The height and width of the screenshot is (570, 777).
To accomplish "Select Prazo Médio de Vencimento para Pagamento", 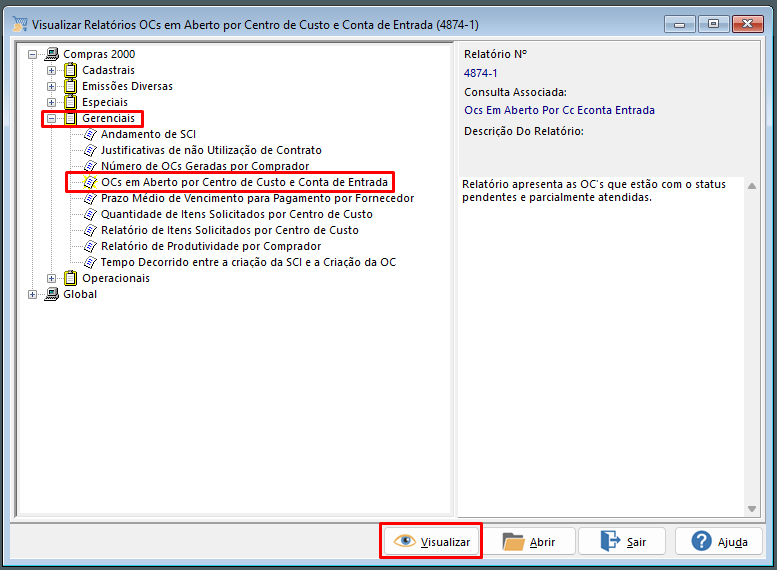I will tap(257, 198).
